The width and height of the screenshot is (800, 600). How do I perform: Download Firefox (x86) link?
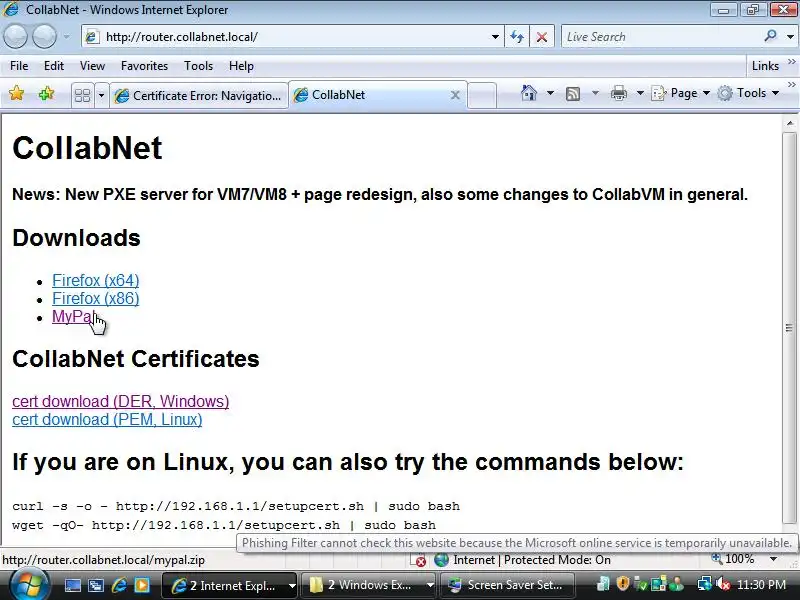95,298
